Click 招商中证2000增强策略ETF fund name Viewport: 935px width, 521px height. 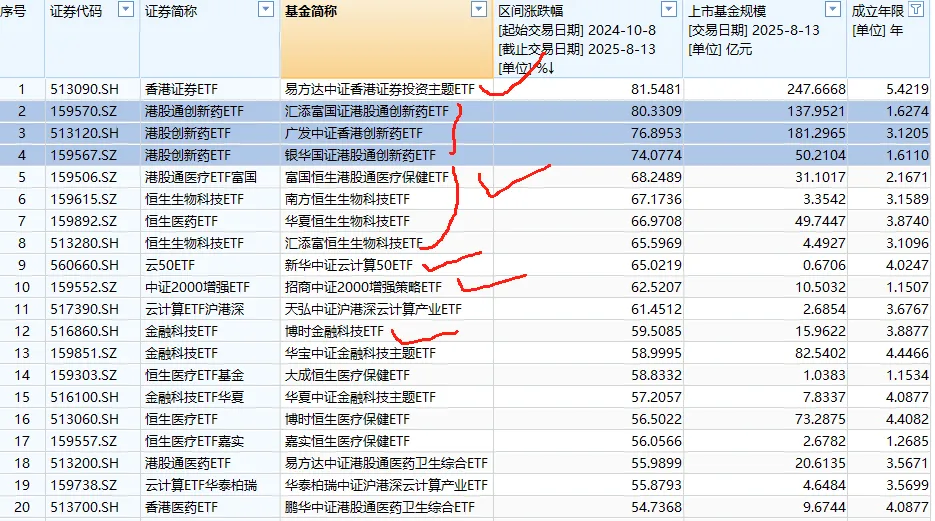coord(363,287)
